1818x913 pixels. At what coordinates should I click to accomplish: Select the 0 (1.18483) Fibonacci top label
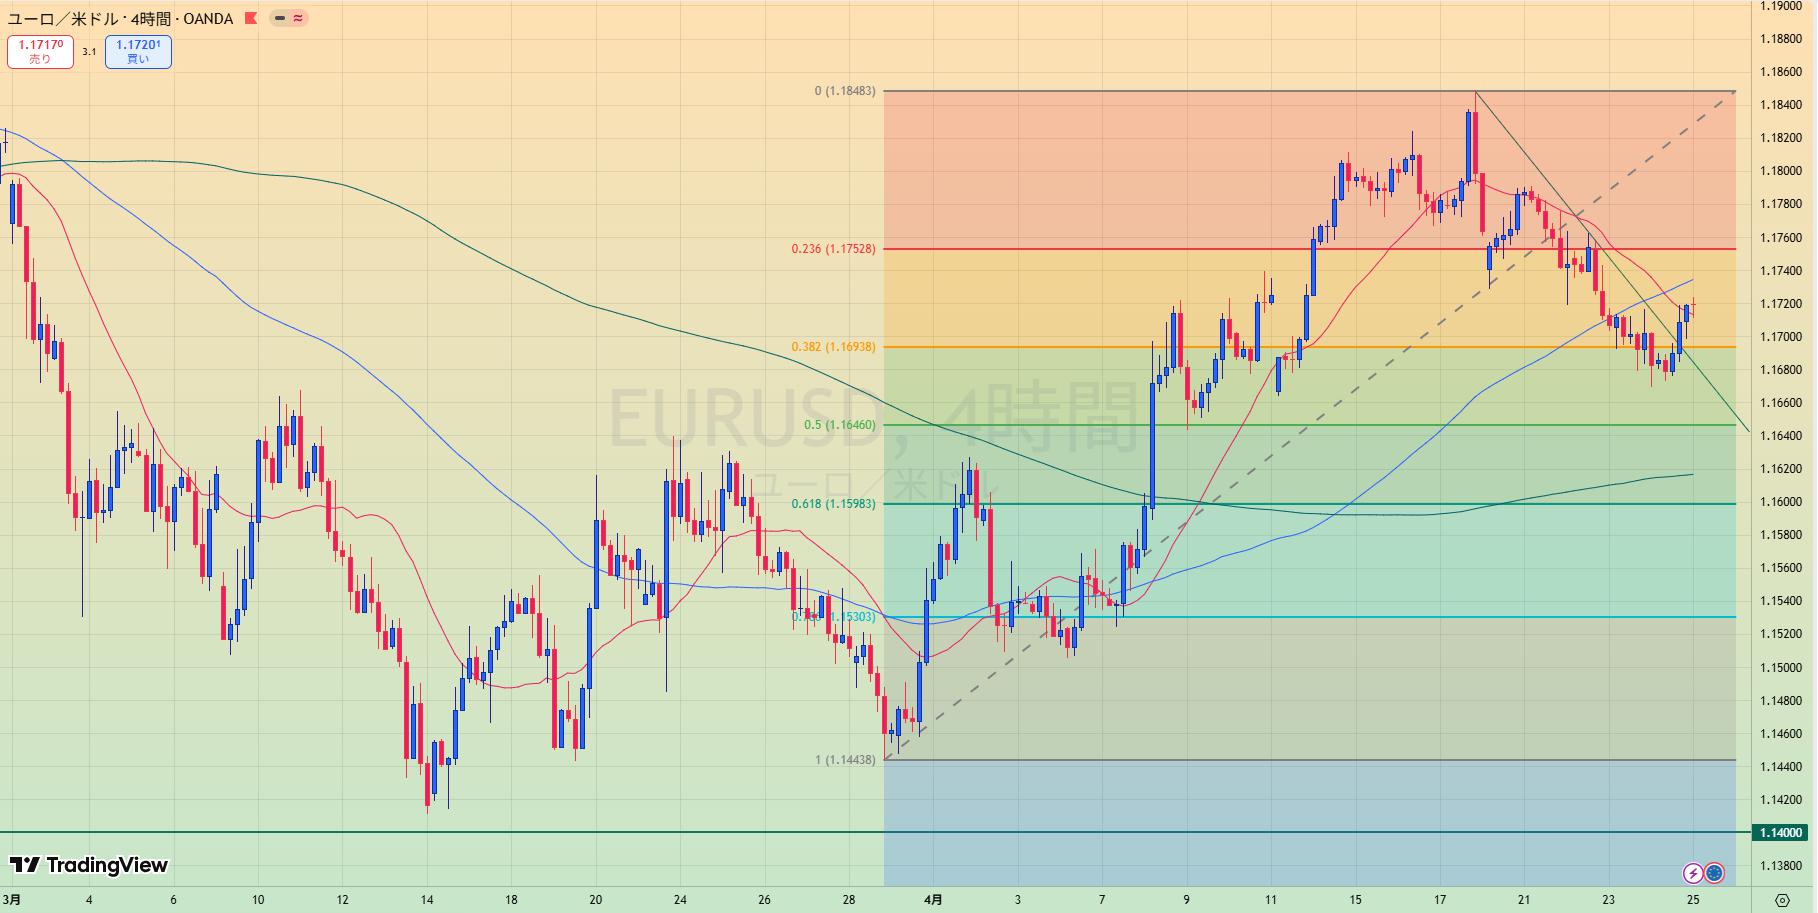pos(844,91)
